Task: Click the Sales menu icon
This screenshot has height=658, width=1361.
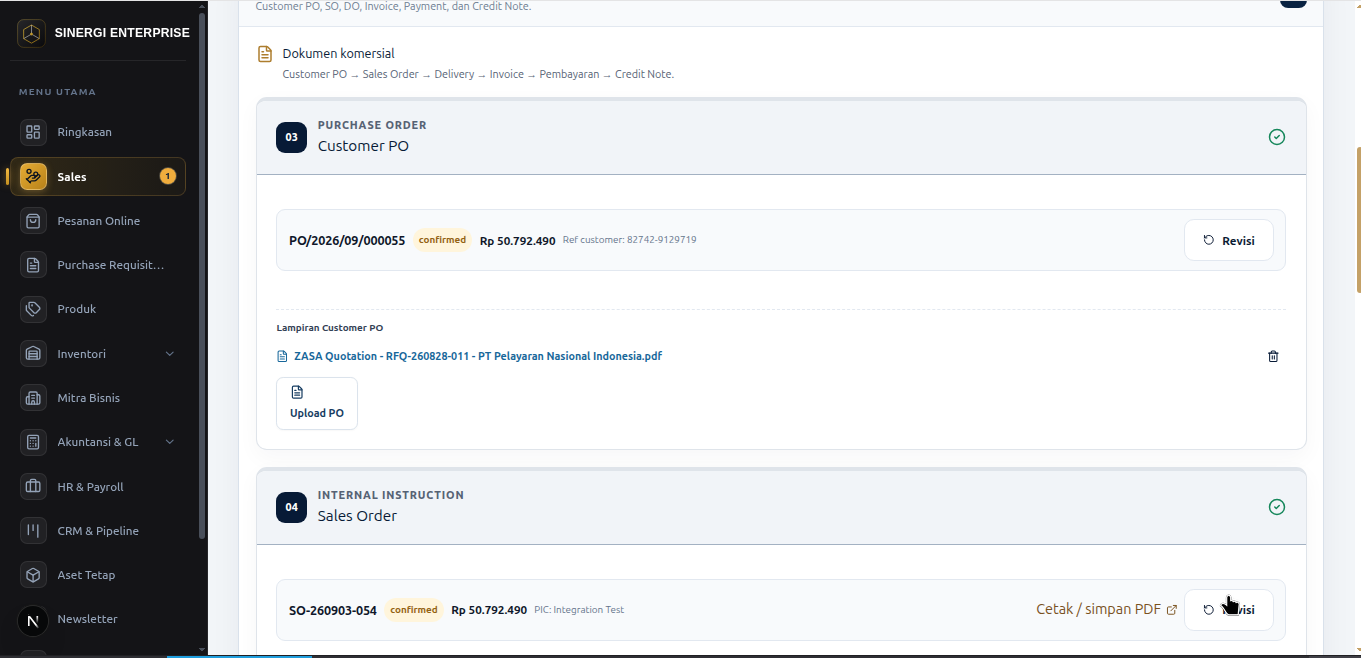Action: pos(33,176)
